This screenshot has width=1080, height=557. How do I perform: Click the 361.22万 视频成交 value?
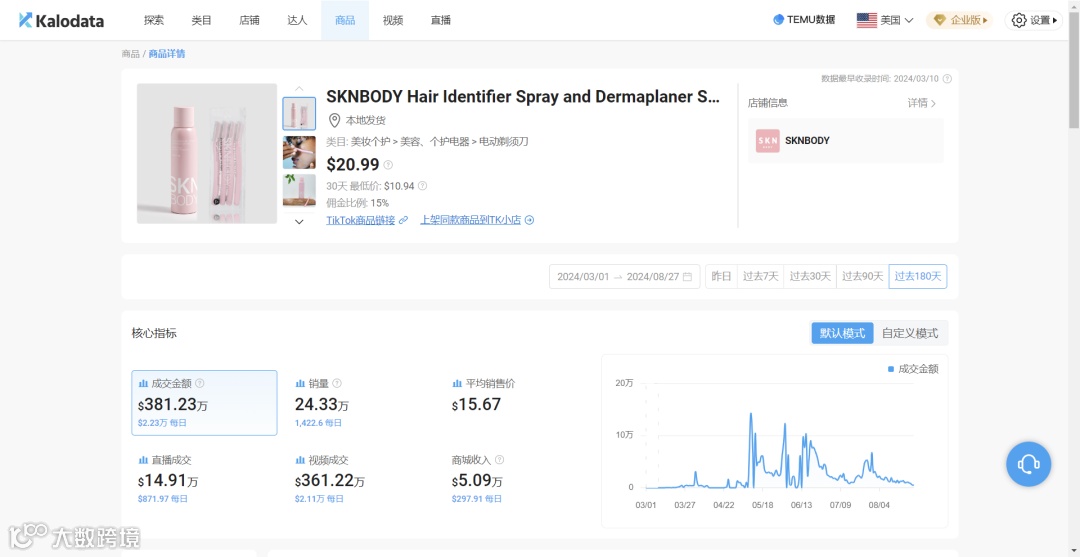click(x=330, y=481)
